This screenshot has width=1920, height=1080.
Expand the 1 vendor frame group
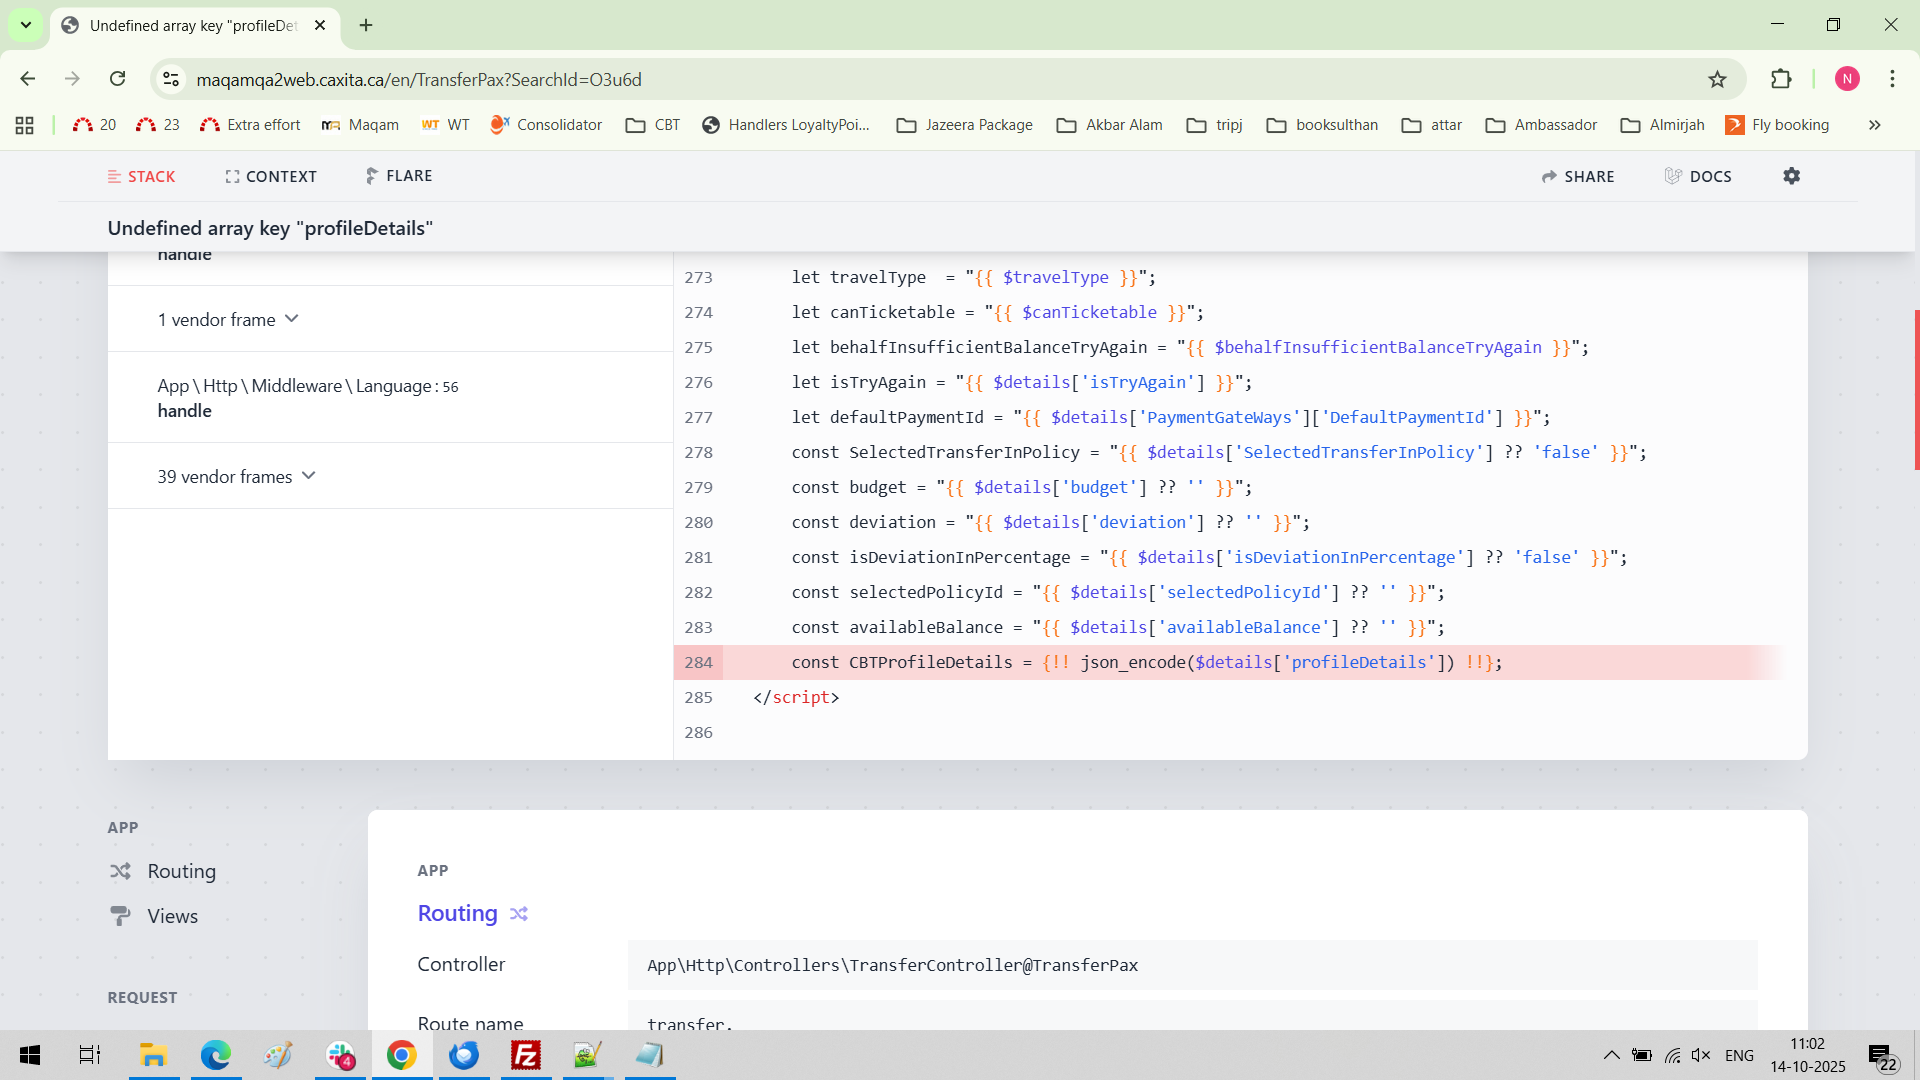(228, 319)
